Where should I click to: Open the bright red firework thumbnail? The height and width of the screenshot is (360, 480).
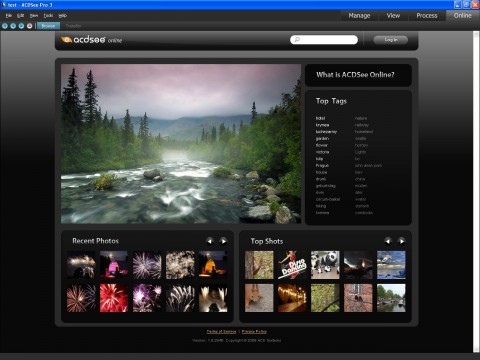click(114, 298)
